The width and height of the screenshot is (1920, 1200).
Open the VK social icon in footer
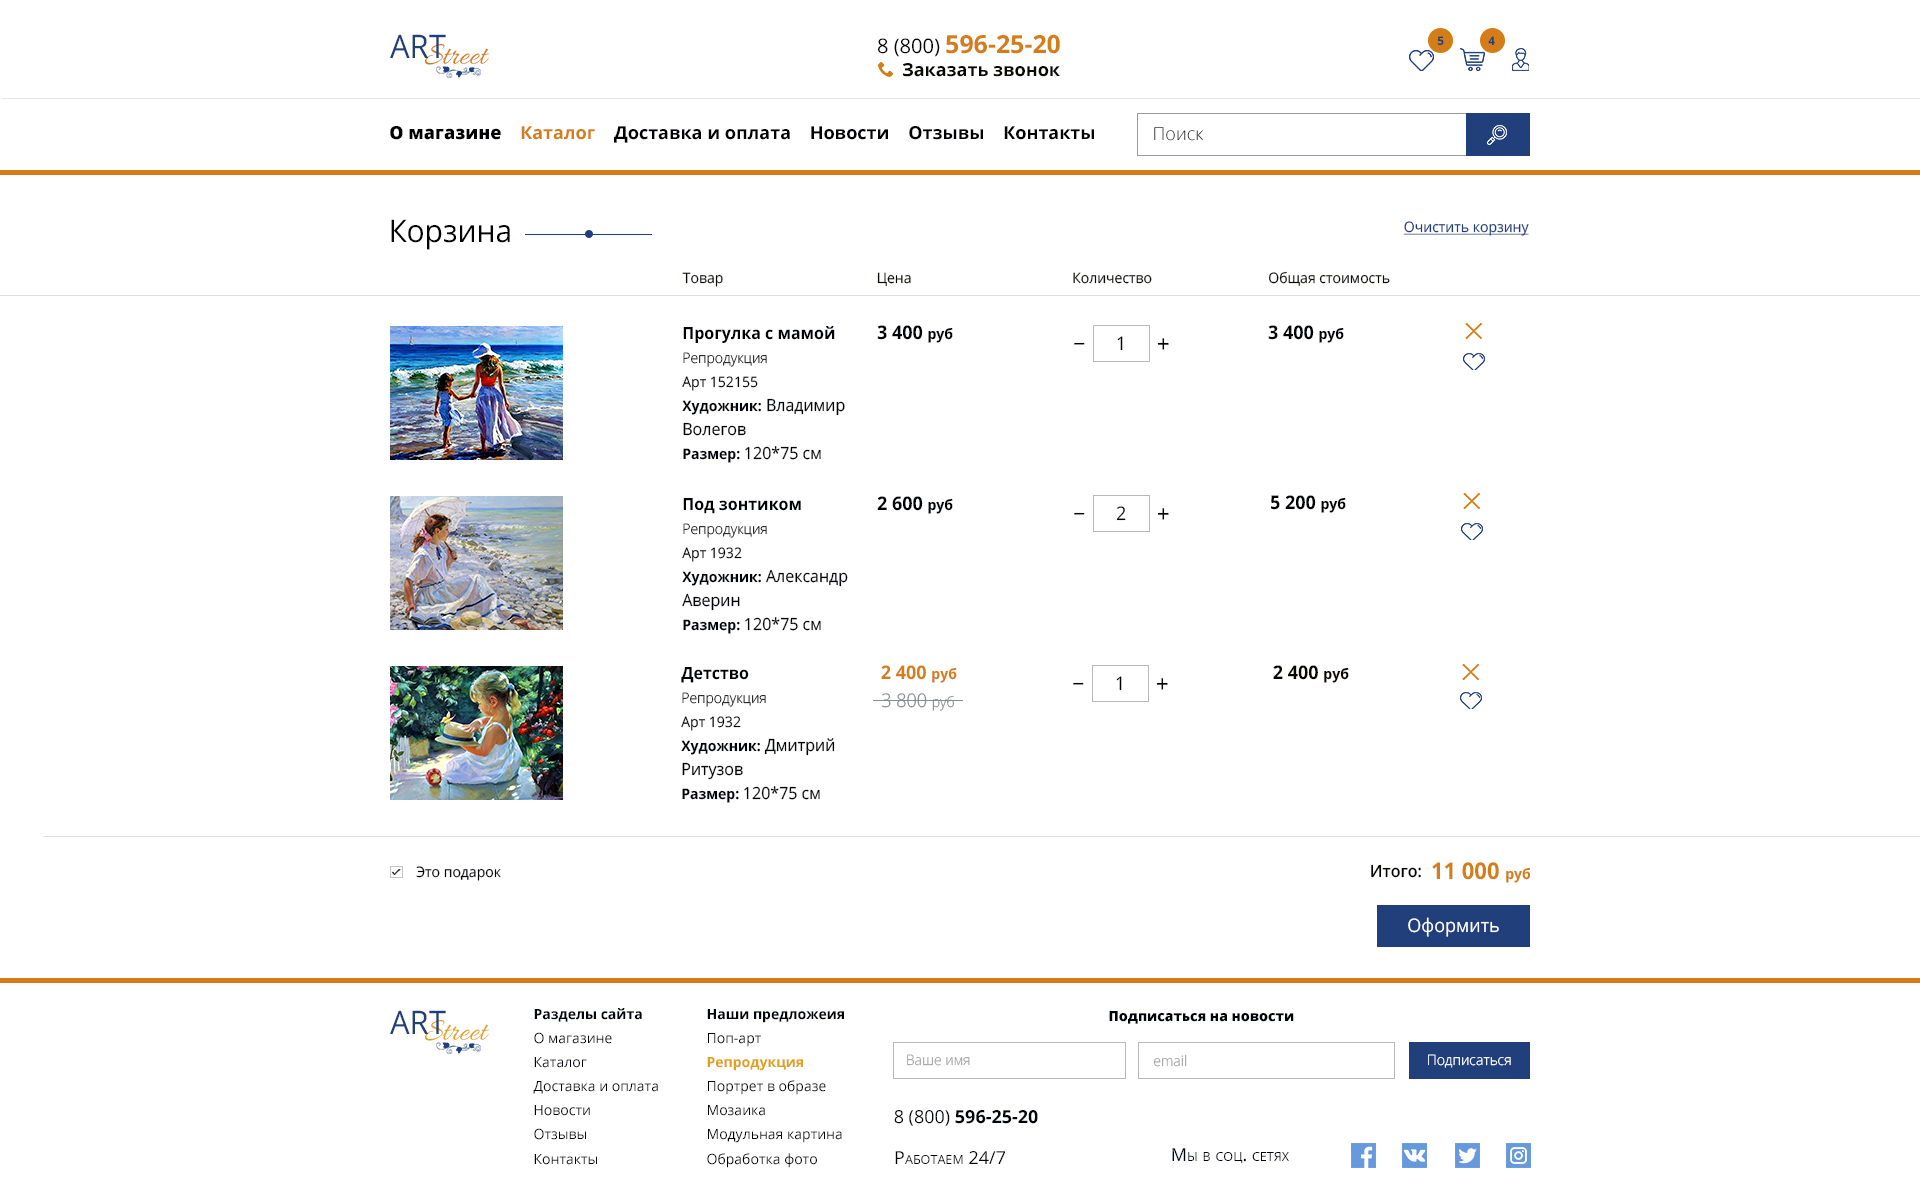point(1414,1156)
